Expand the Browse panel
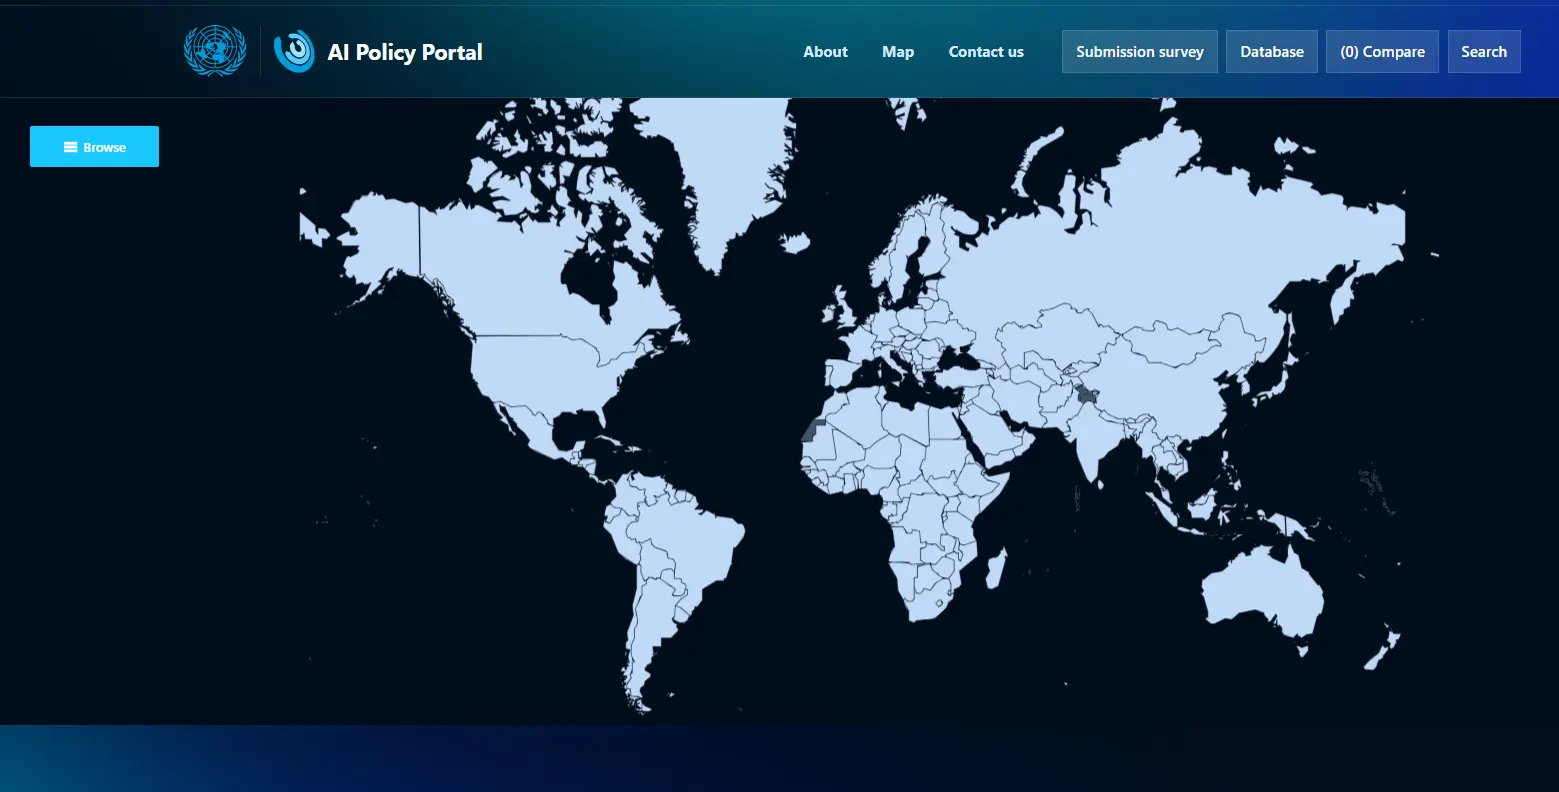 point(94,147)
